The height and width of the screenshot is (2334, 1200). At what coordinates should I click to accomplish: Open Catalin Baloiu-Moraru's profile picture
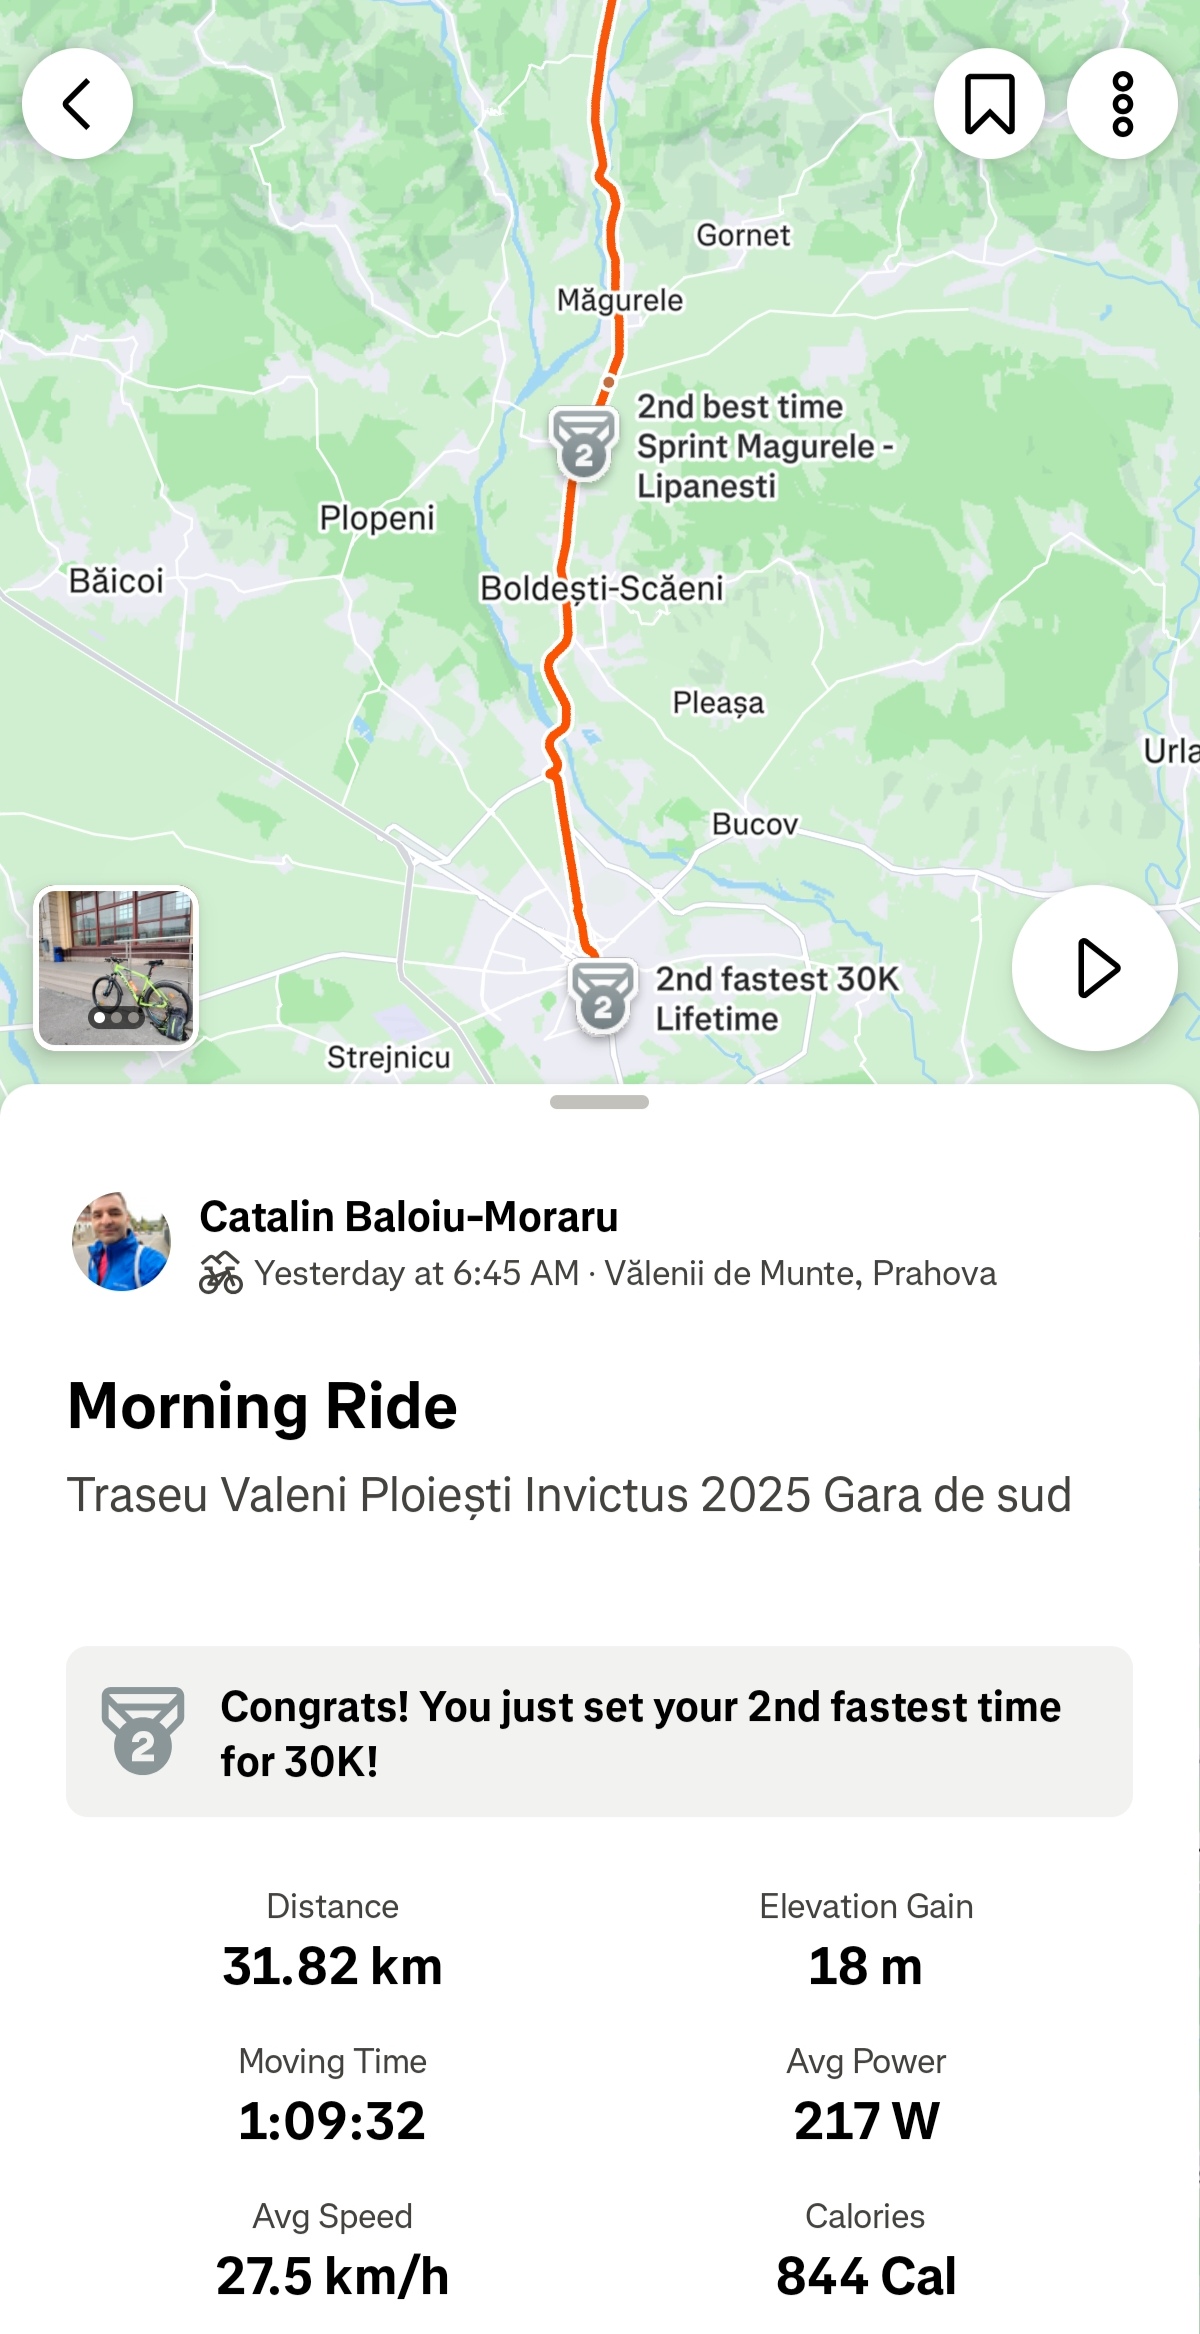click(121, 1241)
